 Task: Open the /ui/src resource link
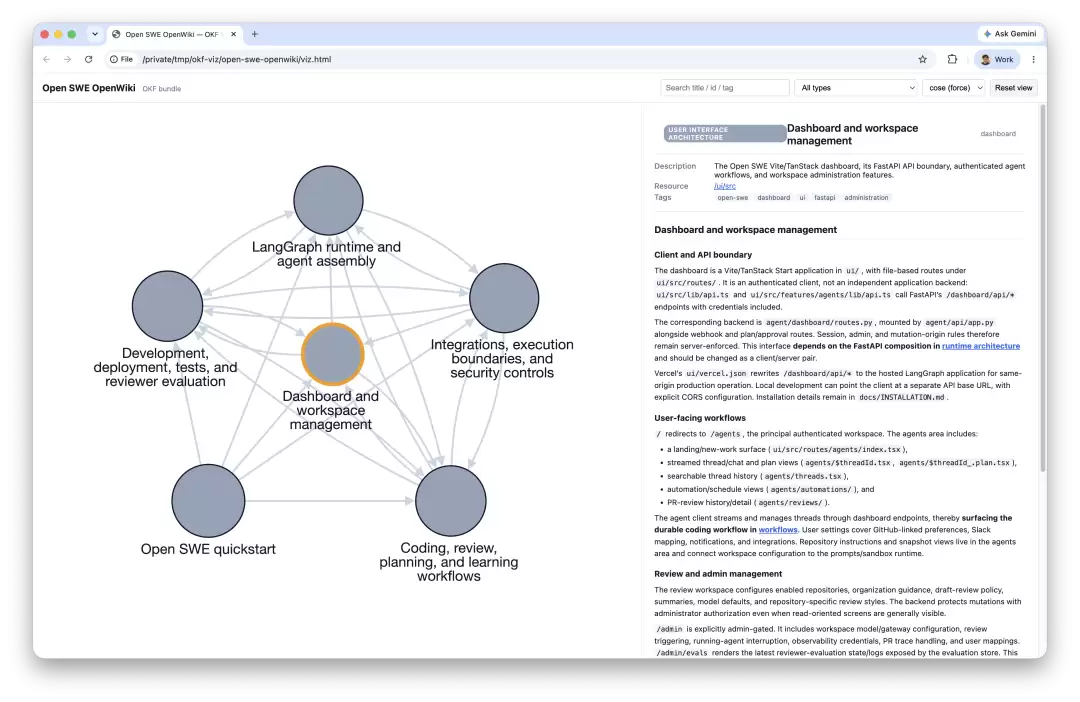pos(725,186)
